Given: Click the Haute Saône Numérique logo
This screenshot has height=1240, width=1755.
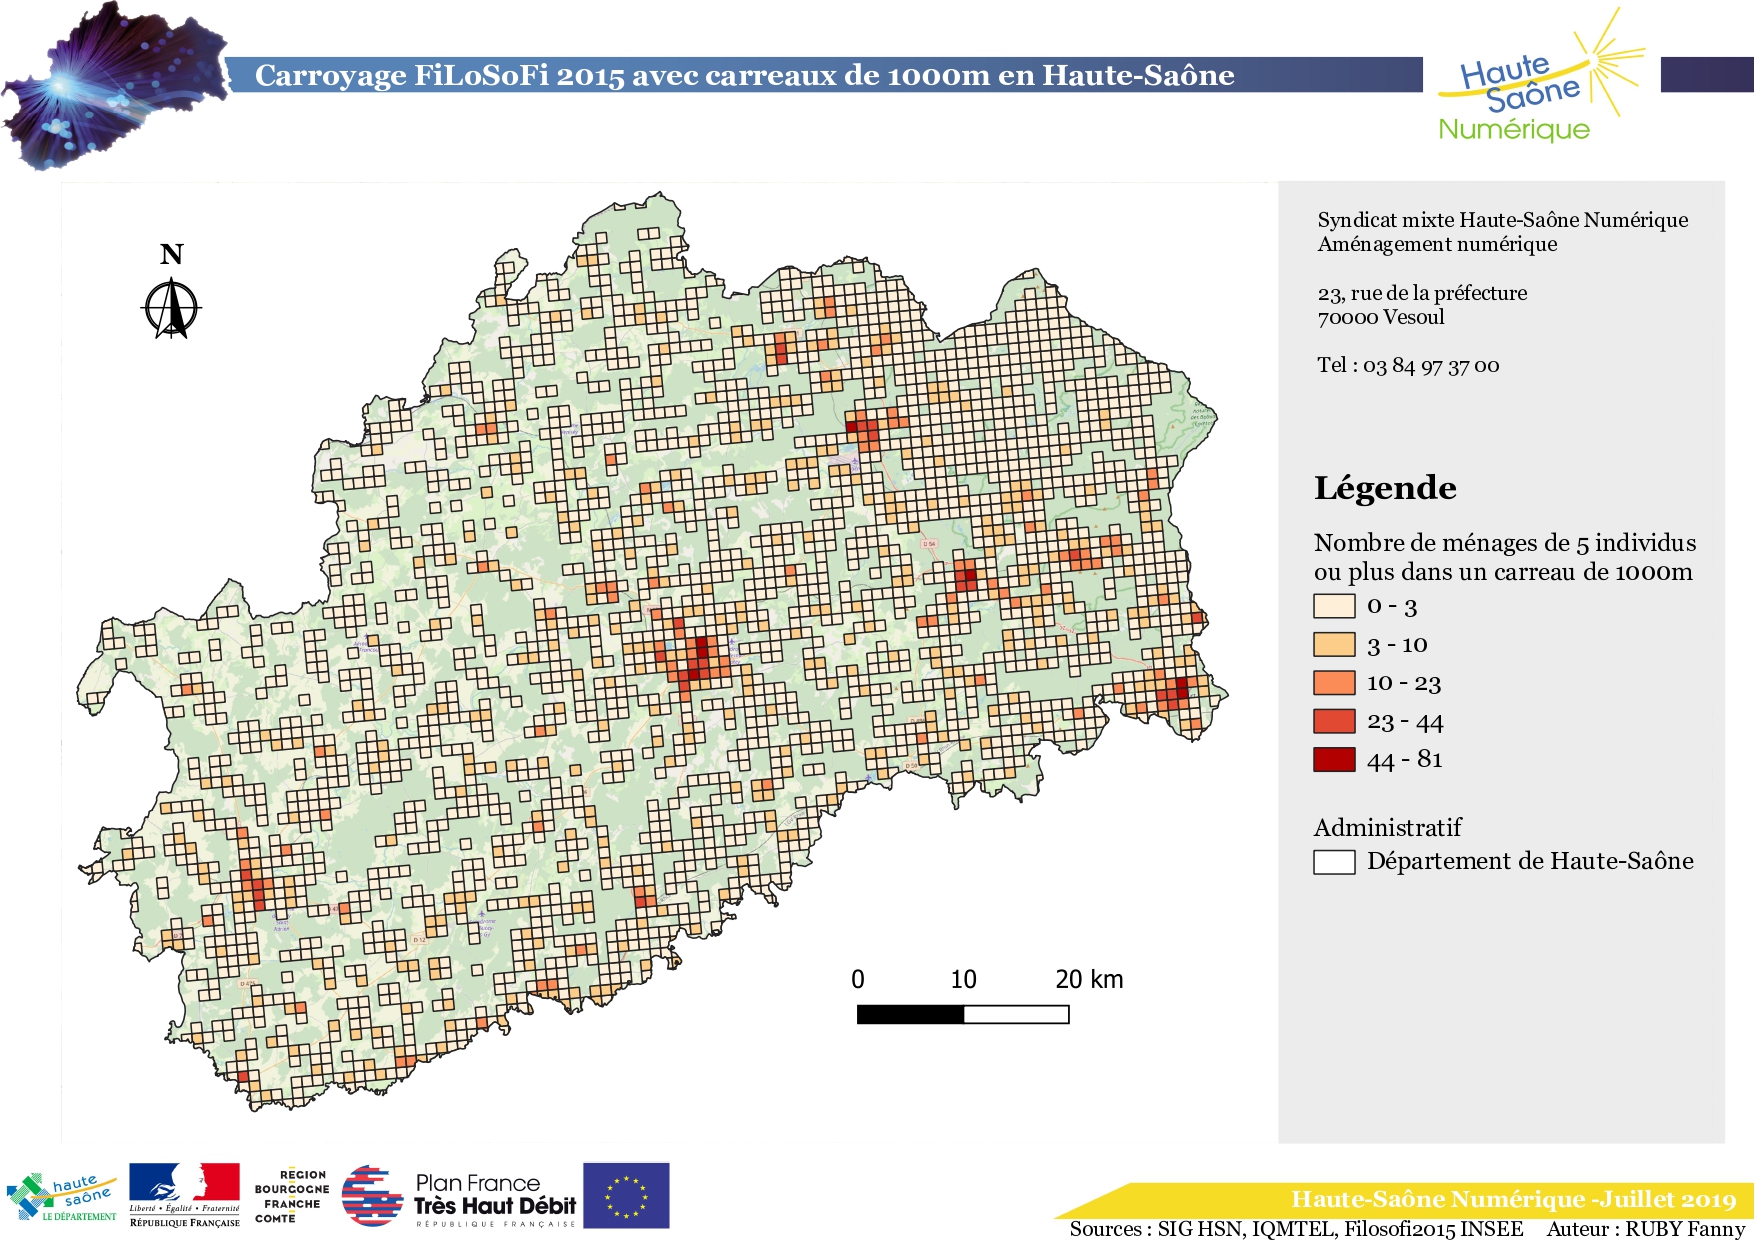Looking at the screenshot, I should pos(1541,76).
